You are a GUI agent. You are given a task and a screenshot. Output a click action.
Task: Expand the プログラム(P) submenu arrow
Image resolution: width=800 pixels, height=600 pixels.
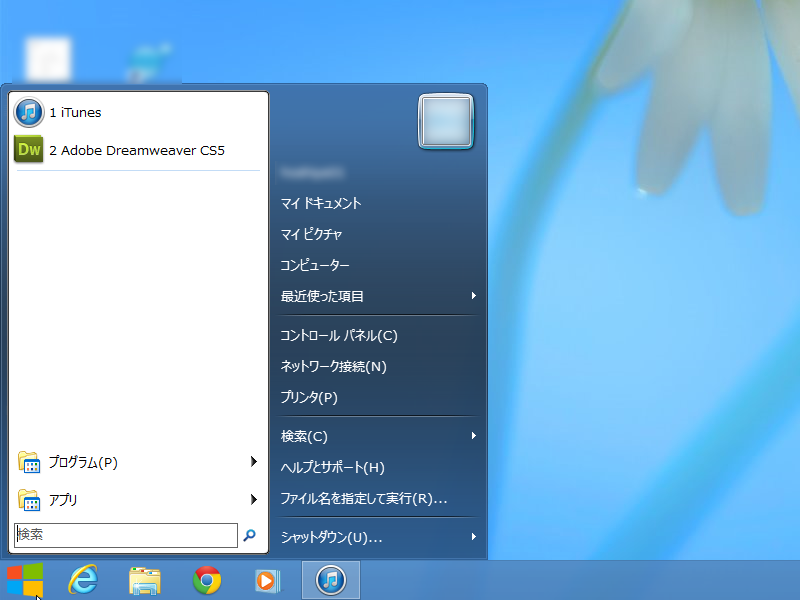[254, 462]
